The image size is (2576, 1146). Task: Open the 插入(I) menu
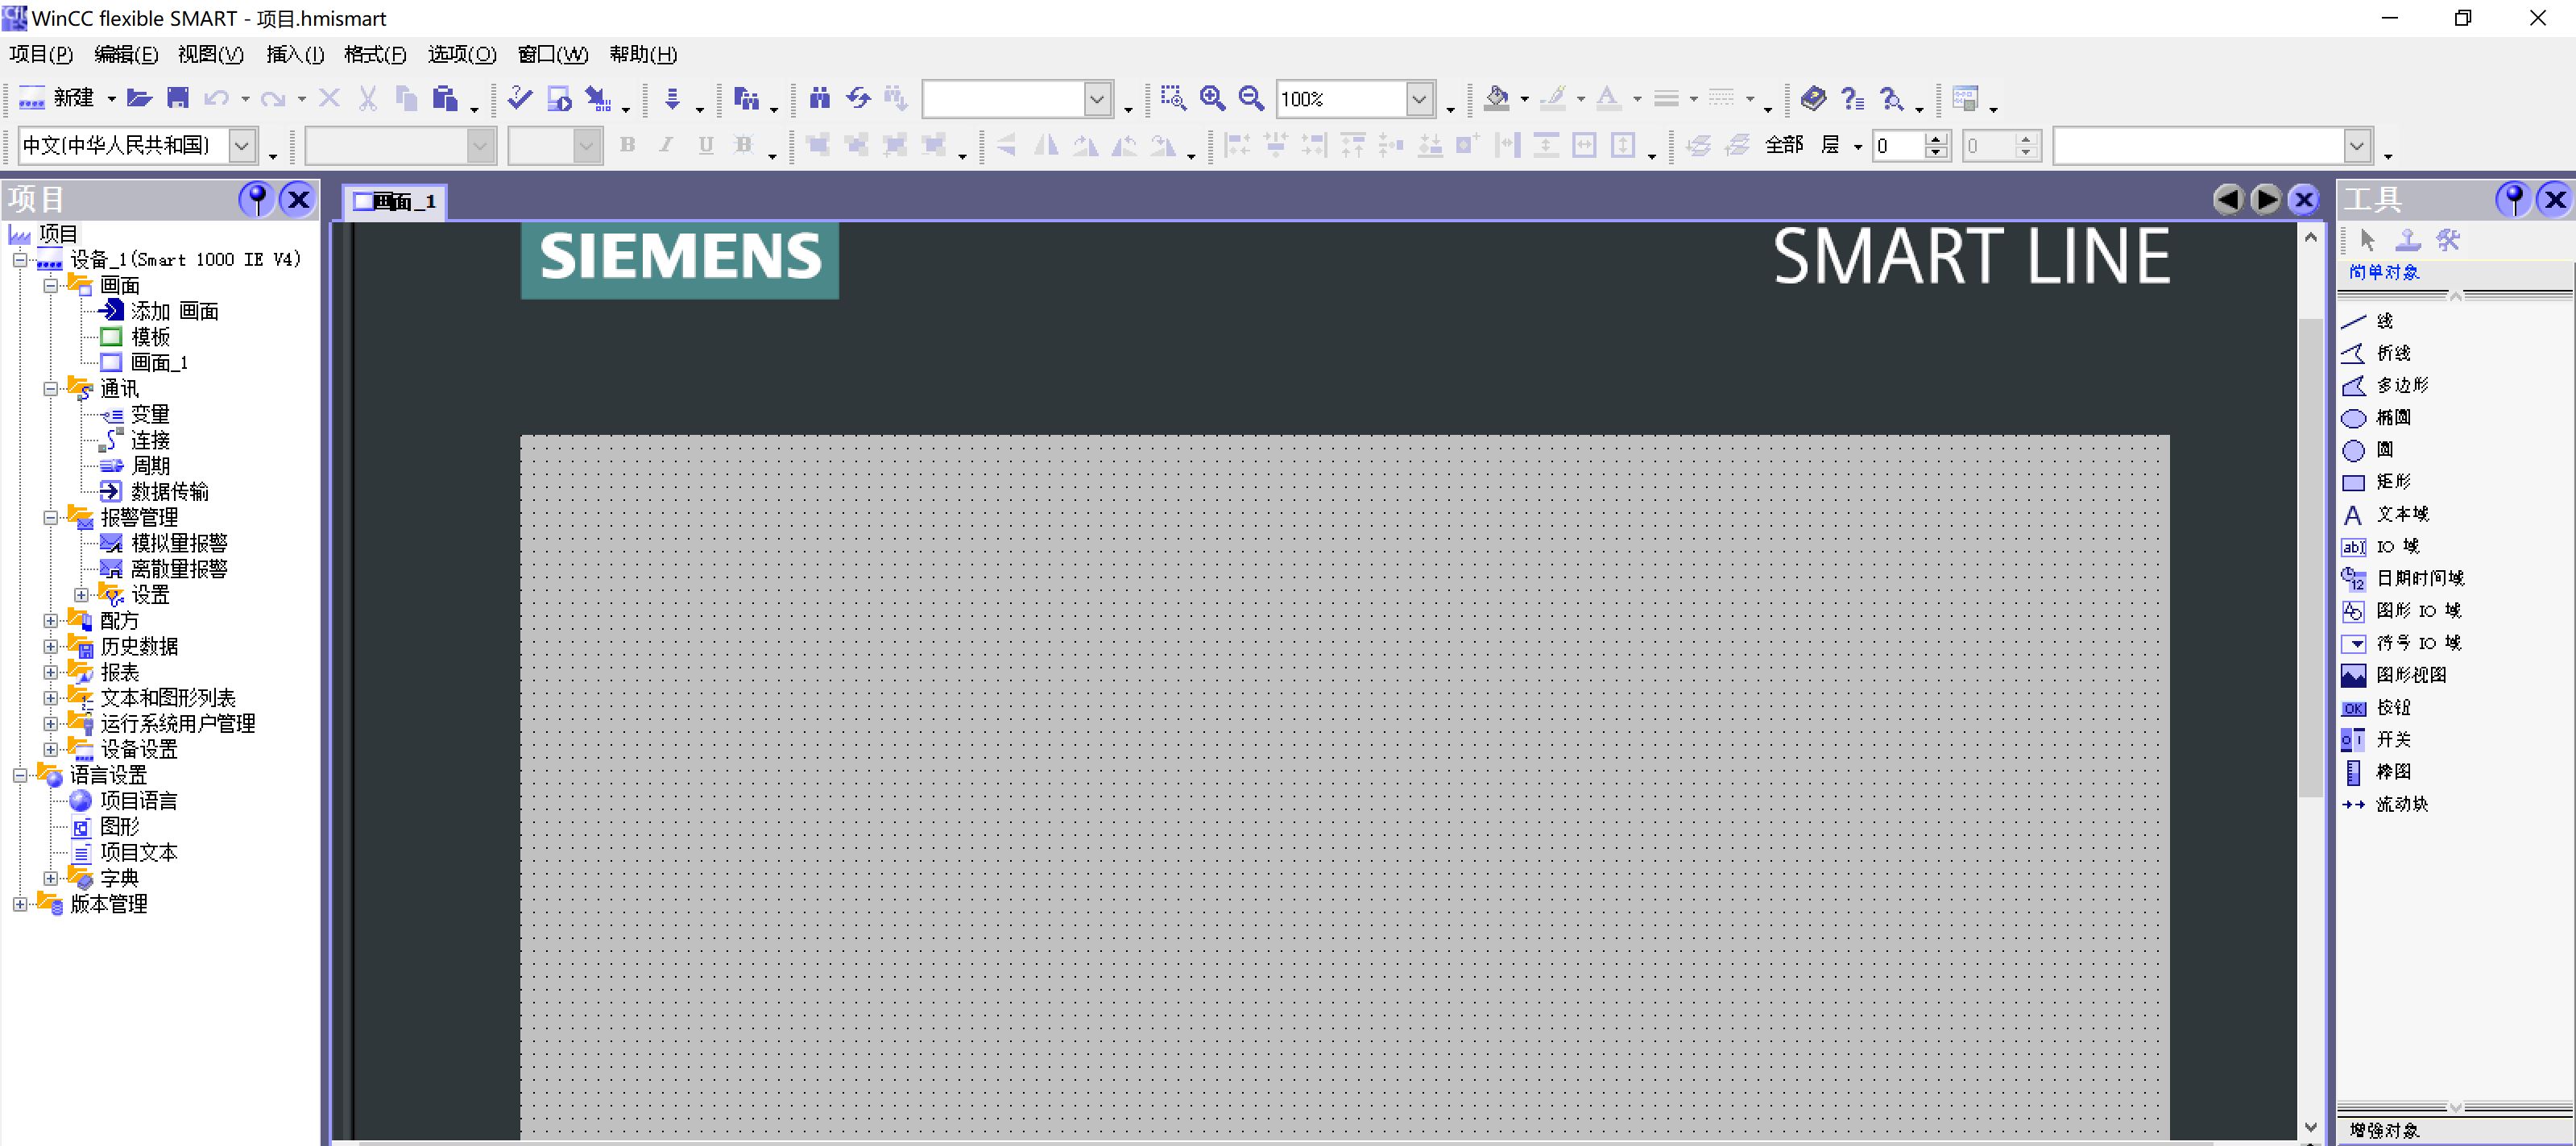pos(295,54)
